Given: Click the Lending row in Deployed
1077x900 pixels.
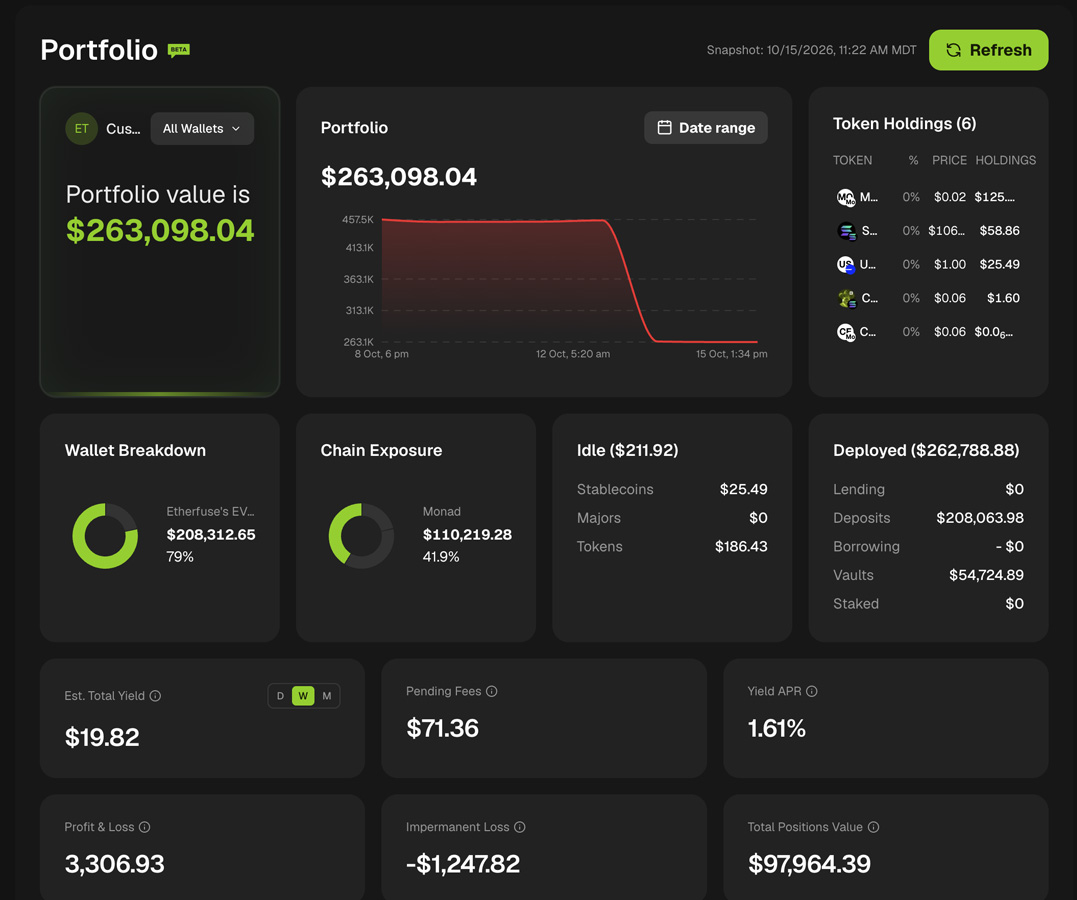Looking at the screenshot, I should click(928, 489).
